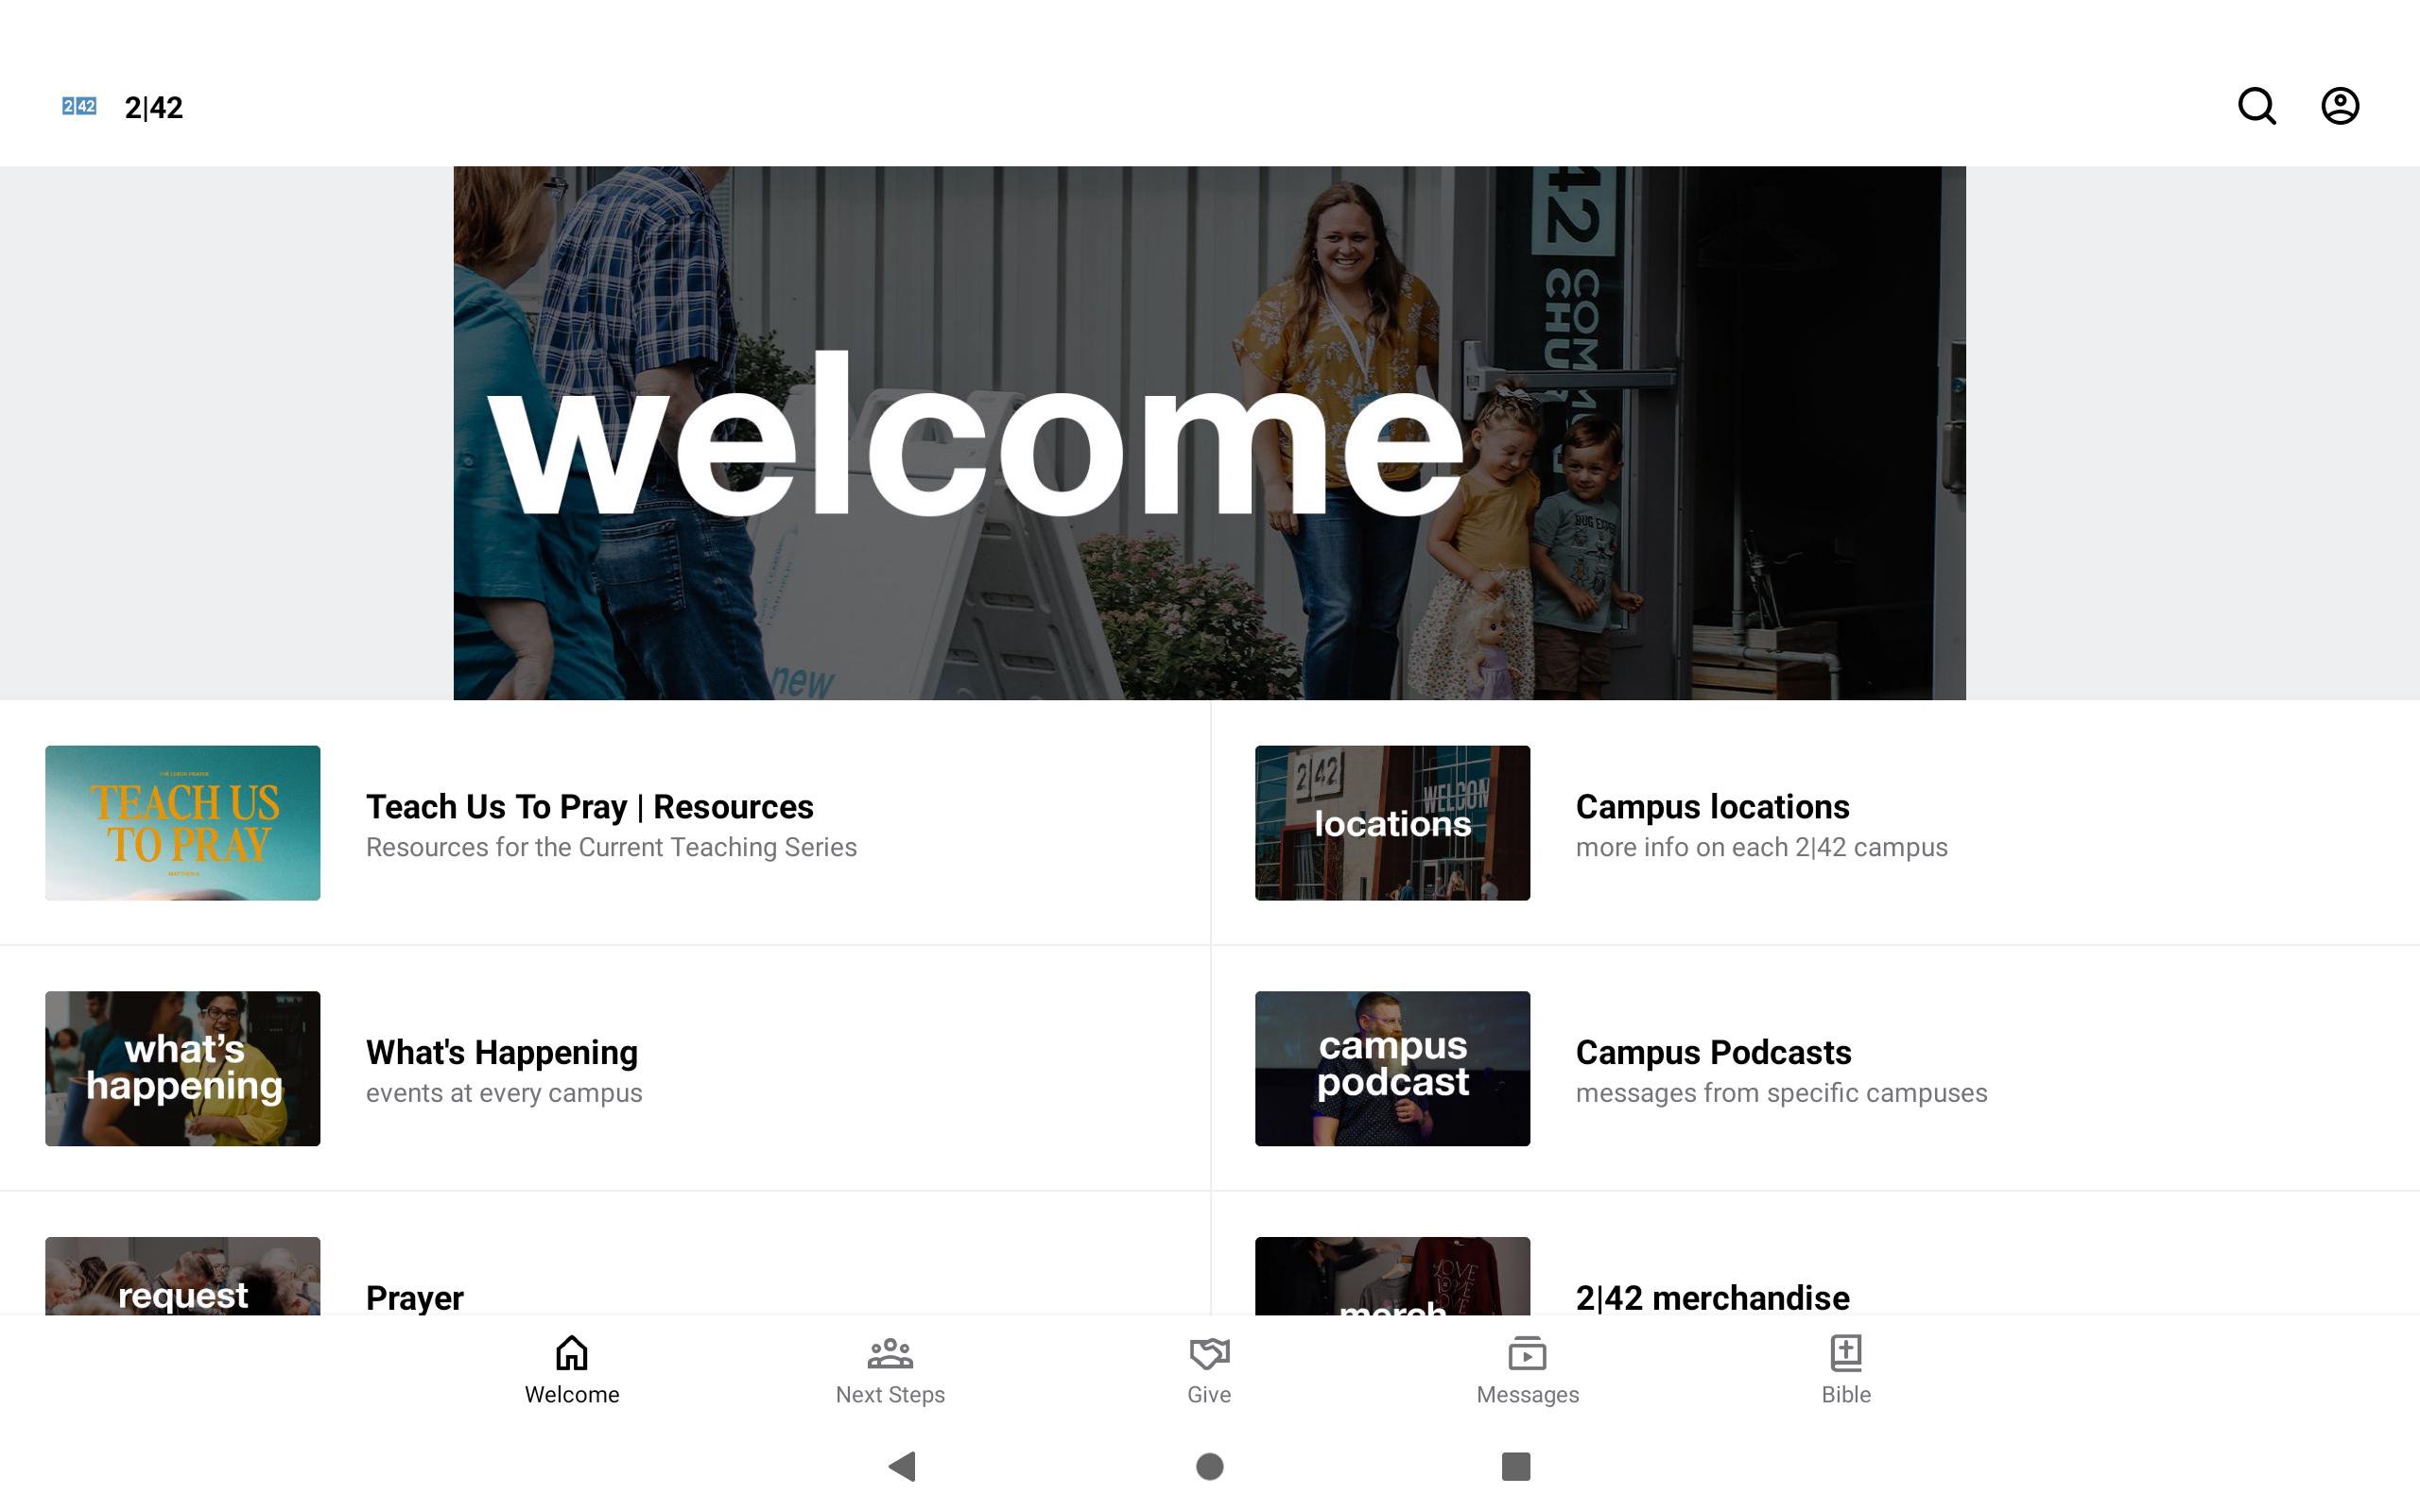Select 'more info on each 2|42 campus' text
The height and width of the screenshot is (1512, 2420).
[1761, 847]
